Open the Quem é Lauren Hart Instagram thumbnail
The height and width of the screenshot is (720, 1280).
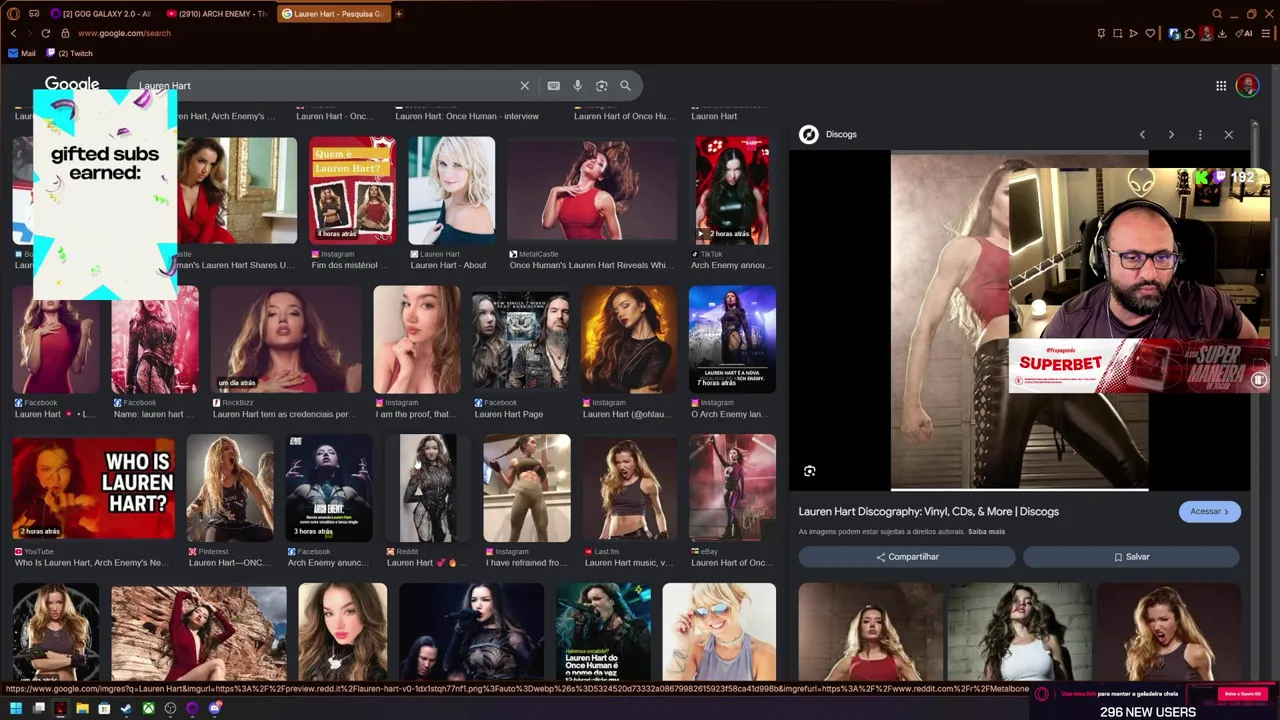[x=352, y=190]
